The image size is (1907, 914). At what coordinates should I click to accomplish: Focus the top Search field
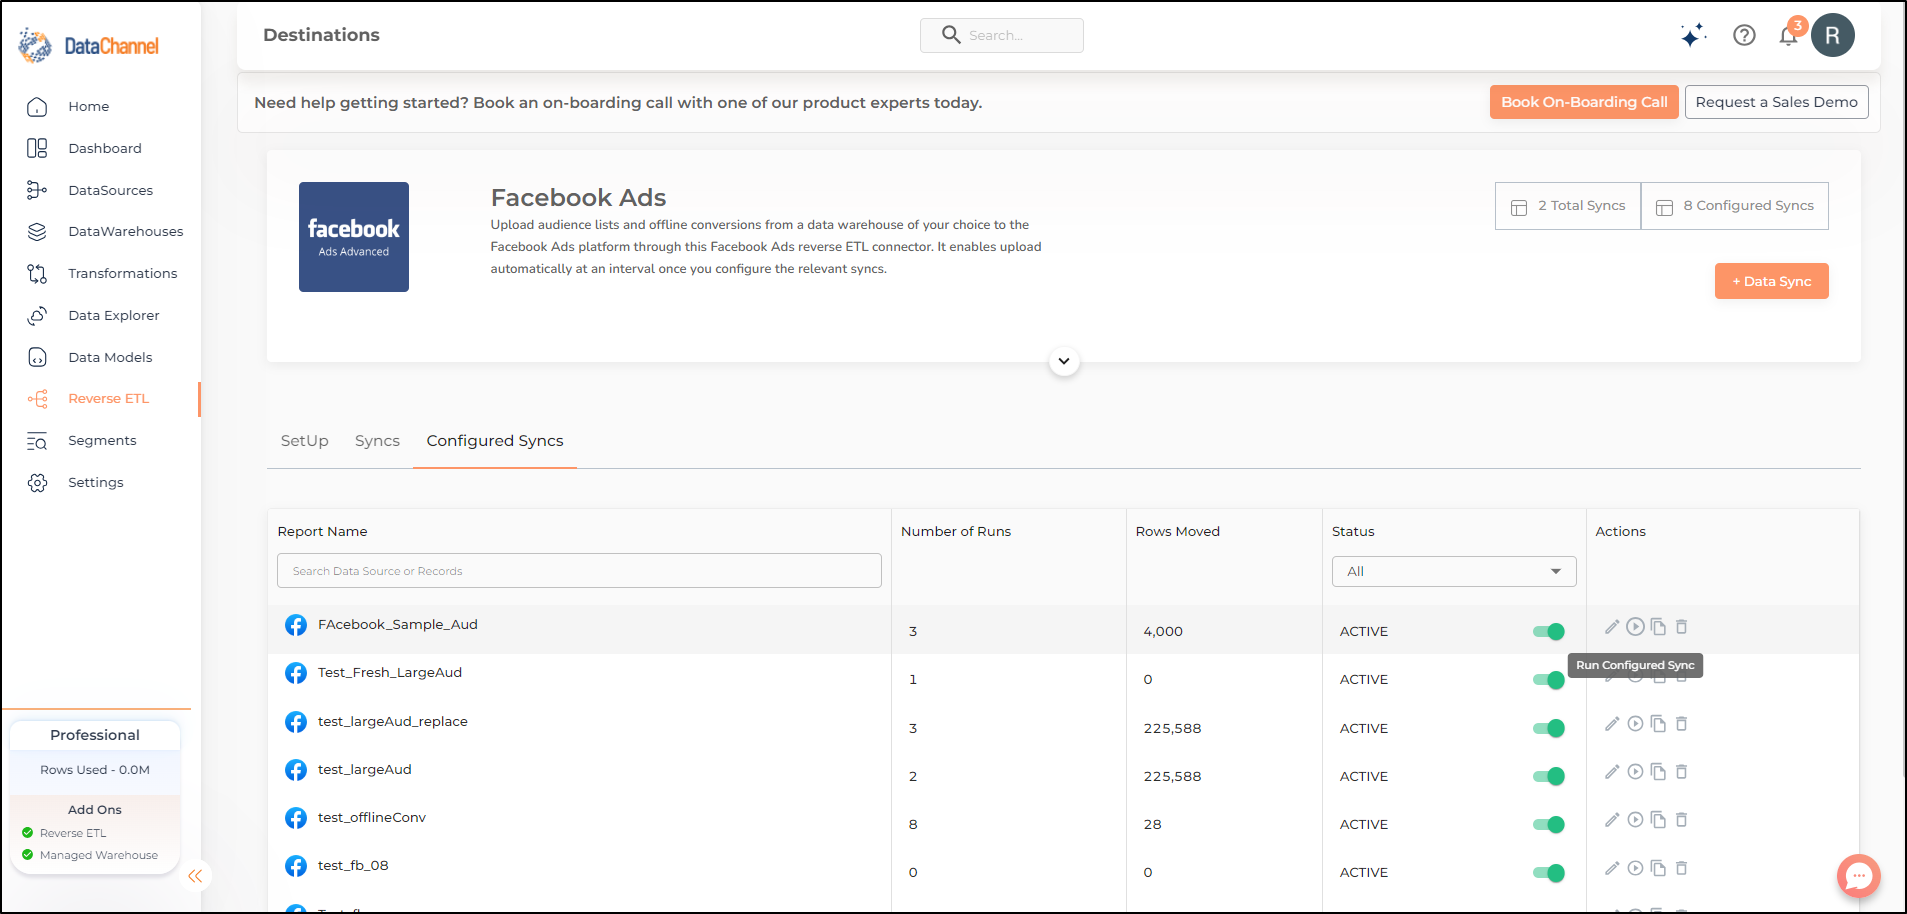1001,35
